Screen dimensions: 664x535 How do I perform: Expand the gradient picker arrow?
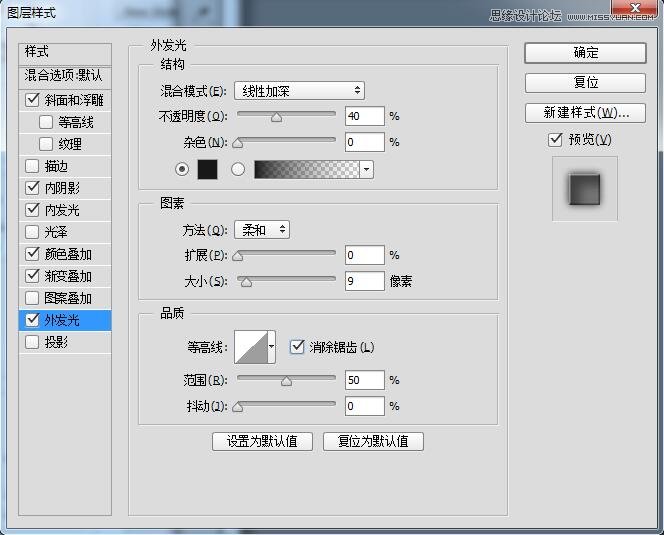(366, 169)
